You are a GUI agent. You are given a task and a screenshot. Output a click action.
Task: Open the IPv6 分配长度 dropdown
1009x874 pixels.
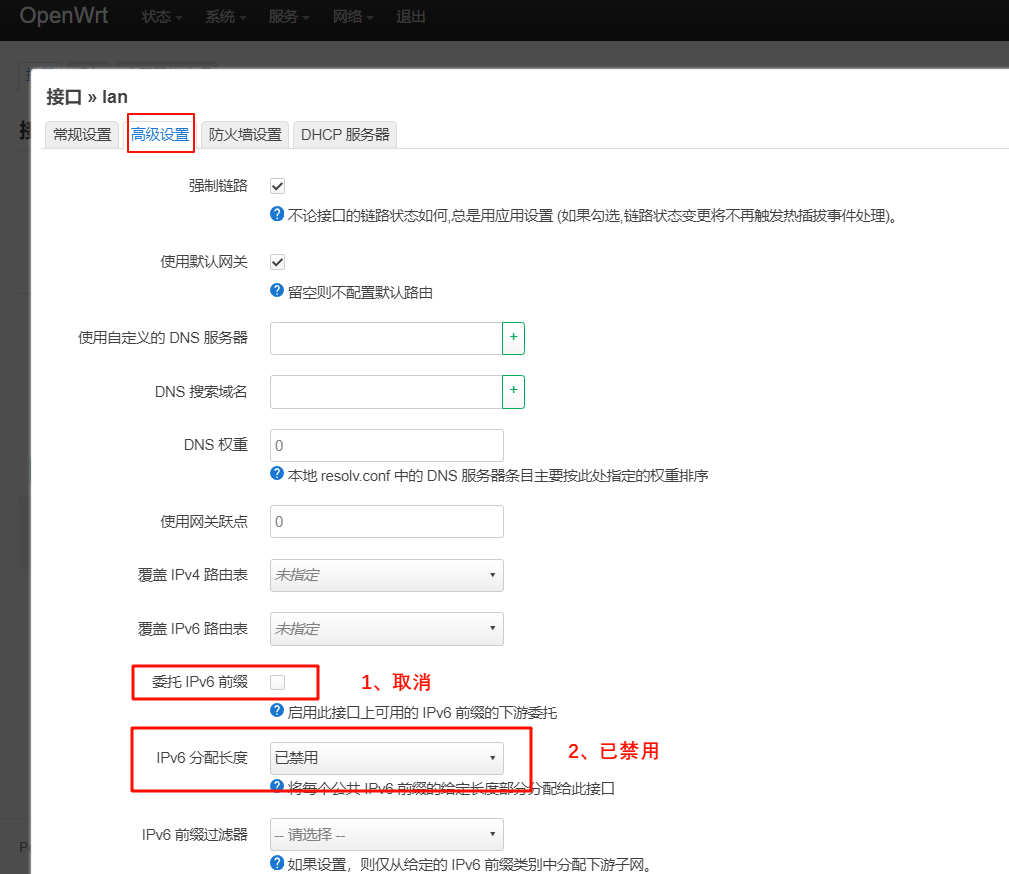[x=386, y=758]
